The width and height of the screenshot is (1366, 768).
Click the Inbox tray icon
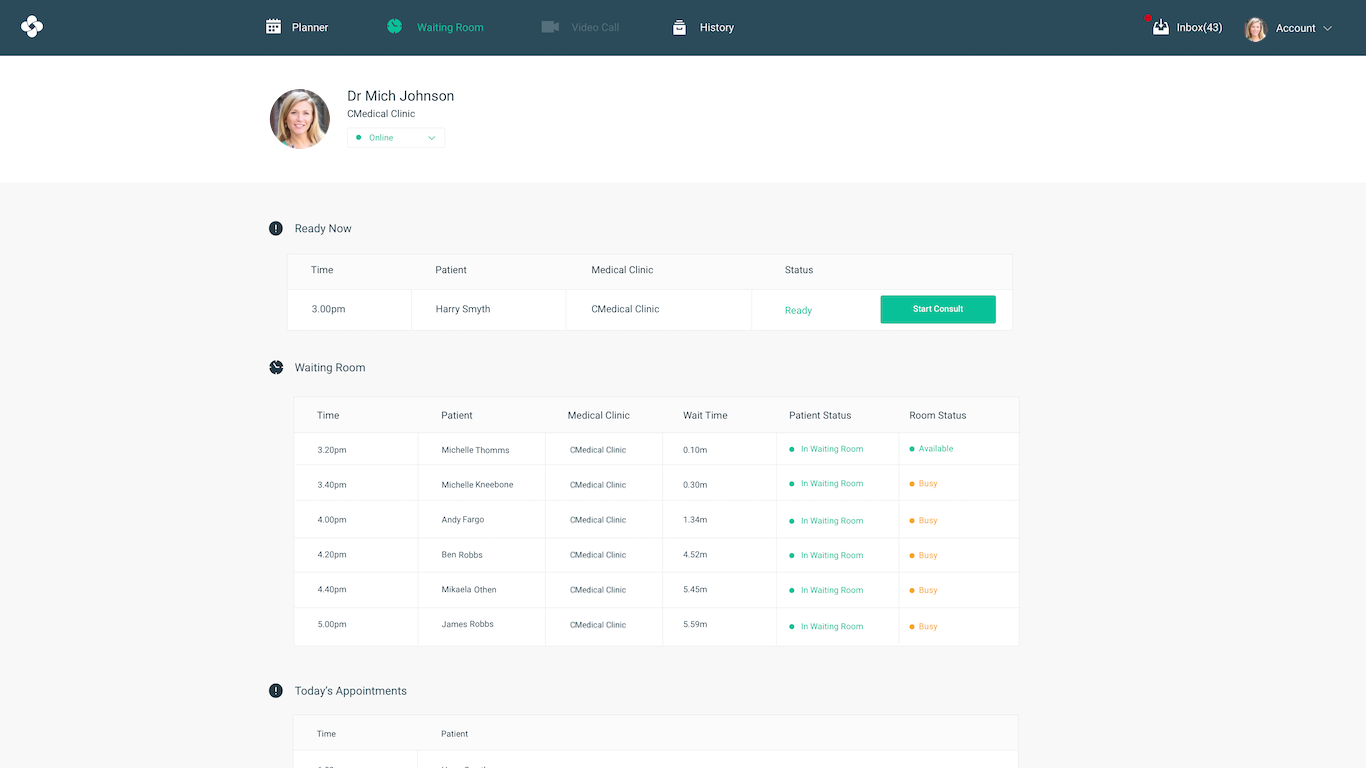(1160, 27)
